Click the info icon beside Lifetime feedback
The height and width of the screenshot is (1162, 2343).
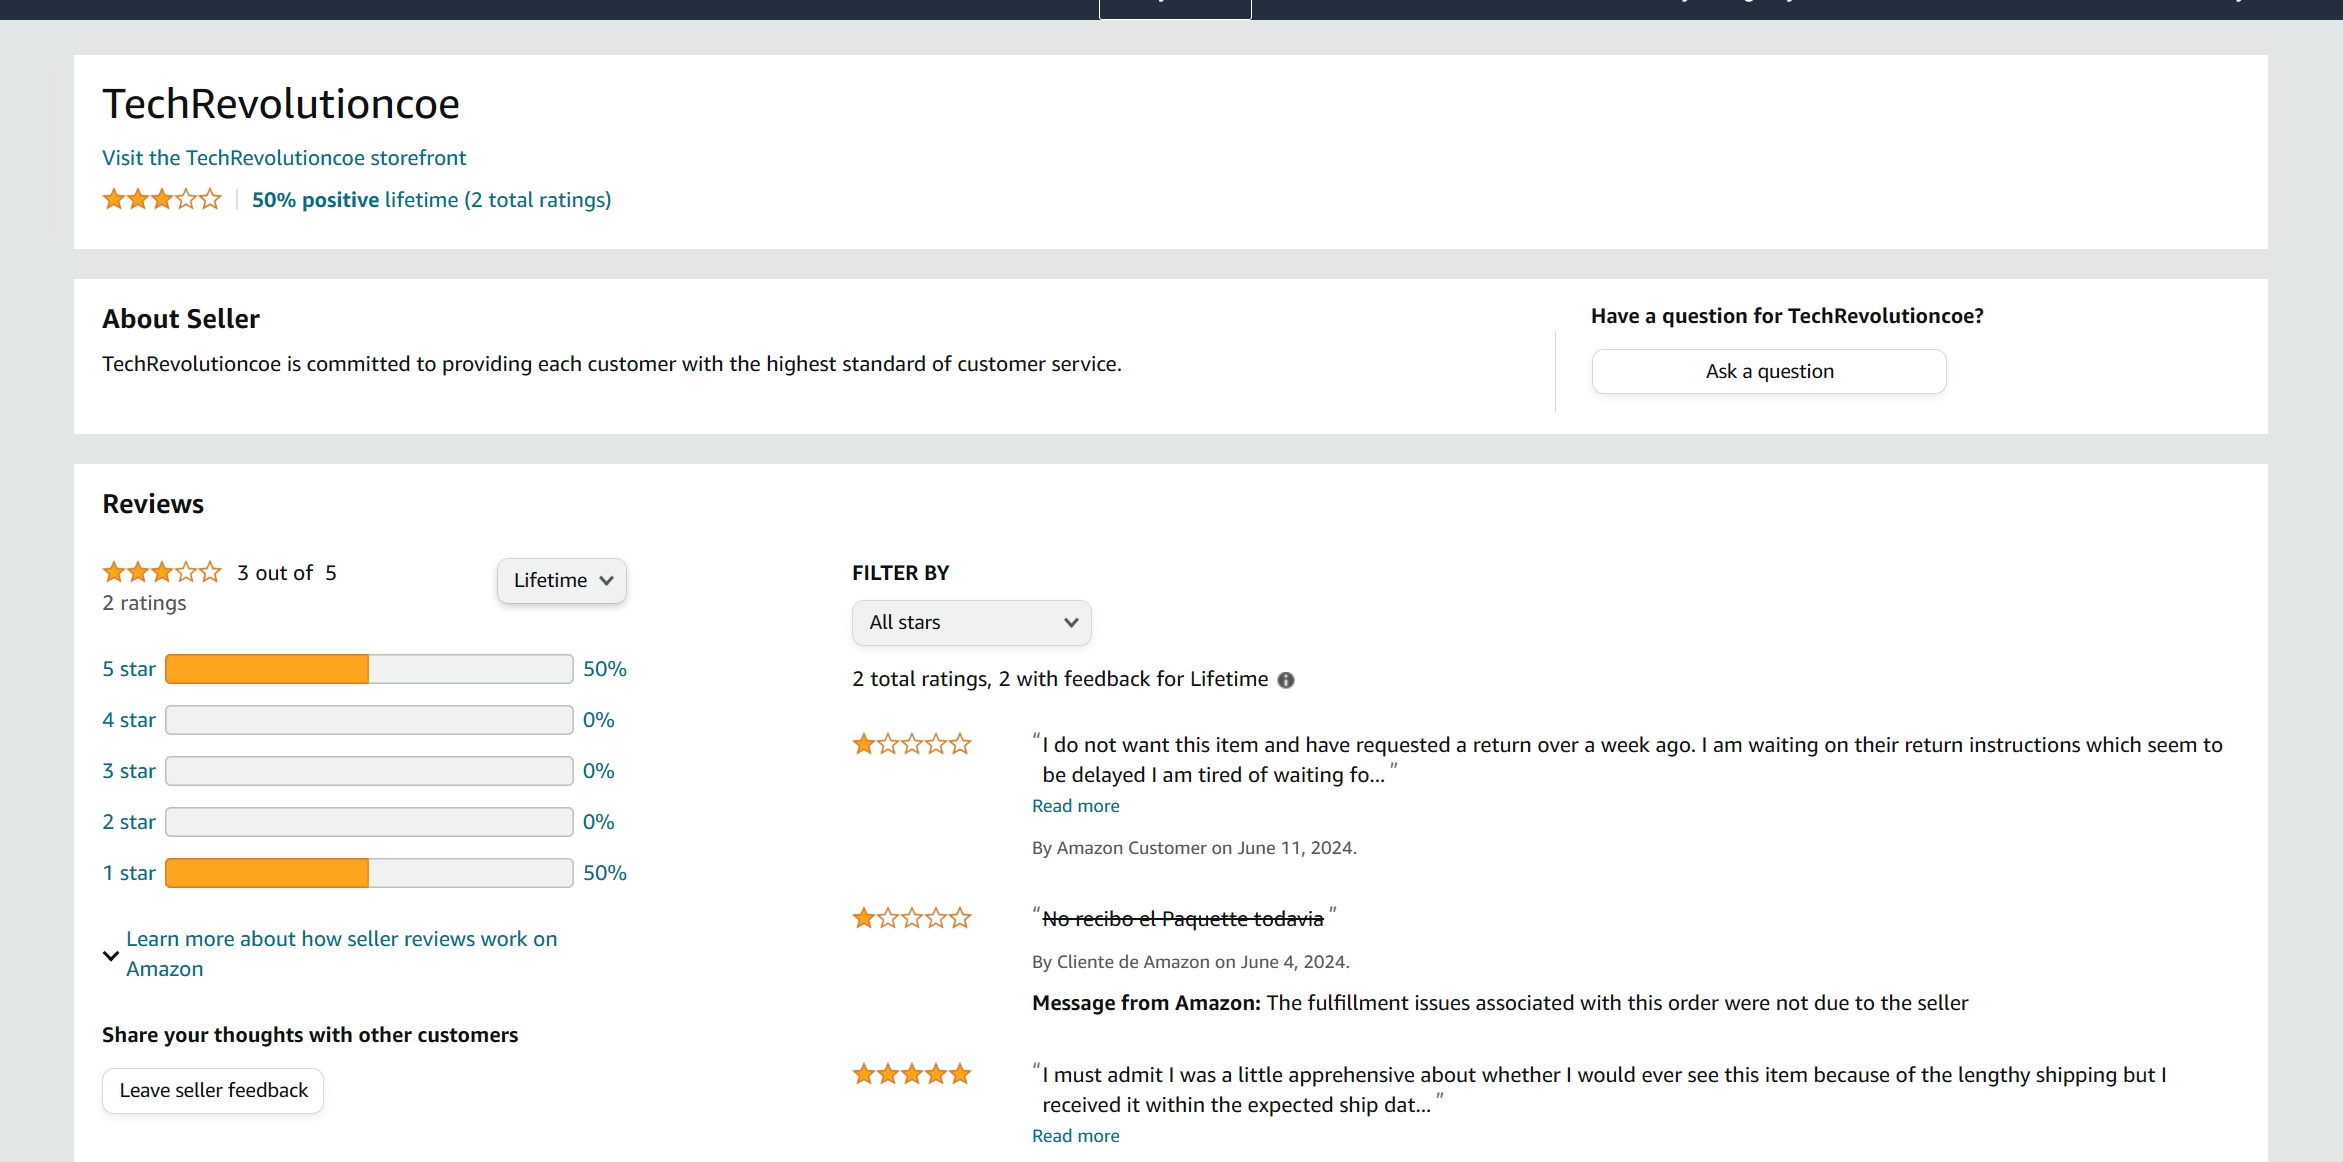point(1286,680)
